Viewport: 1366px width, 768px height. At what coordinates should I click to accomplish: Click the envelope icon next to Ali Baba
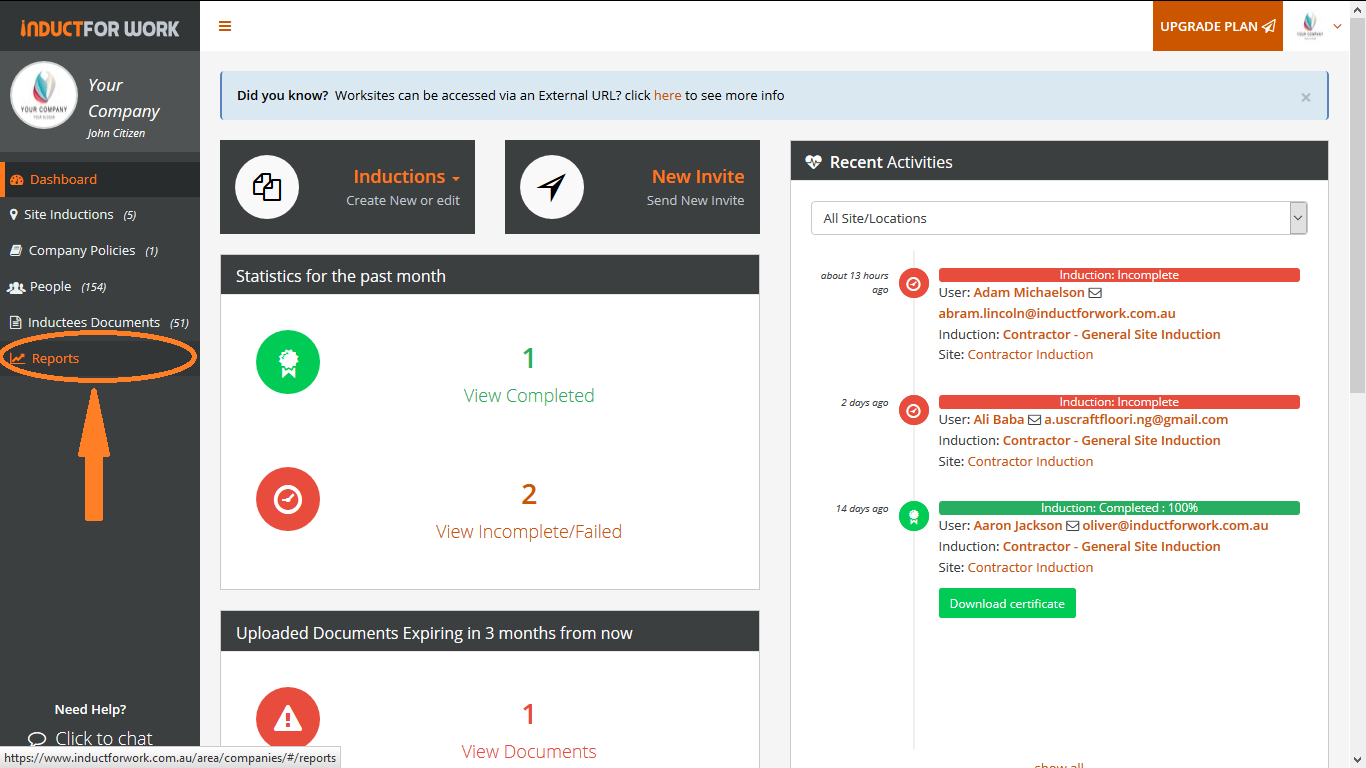[x=1035, y=420]
